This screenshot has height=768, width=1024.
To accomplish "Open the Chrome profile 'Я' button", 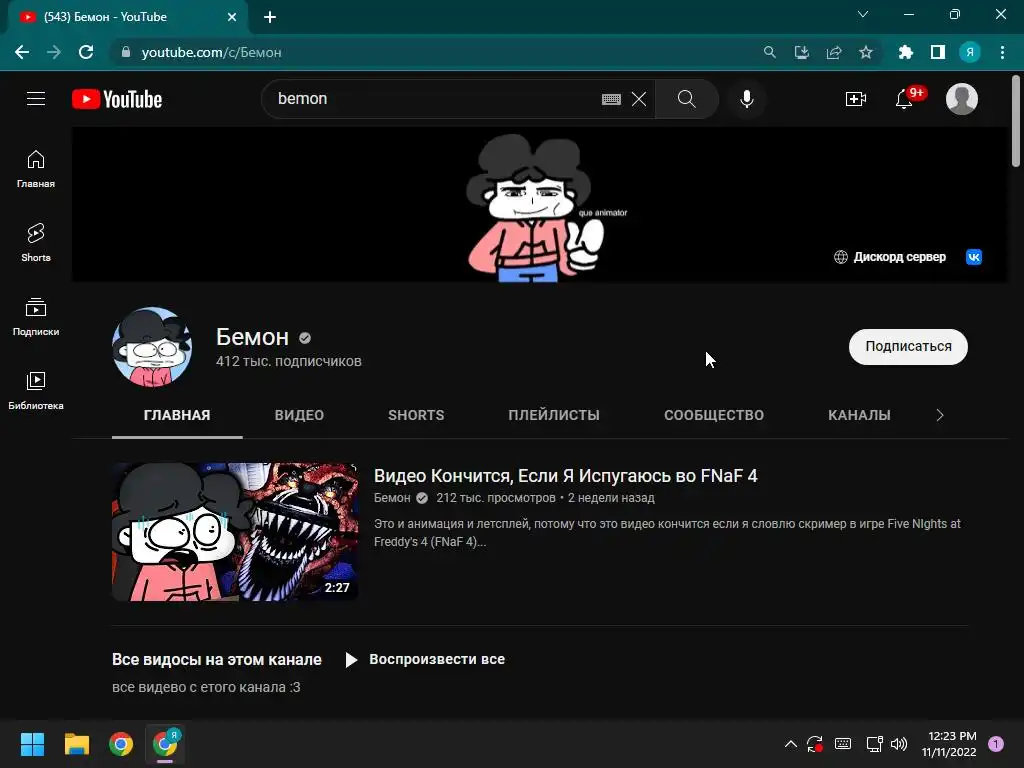I will [x=970, y=52].
